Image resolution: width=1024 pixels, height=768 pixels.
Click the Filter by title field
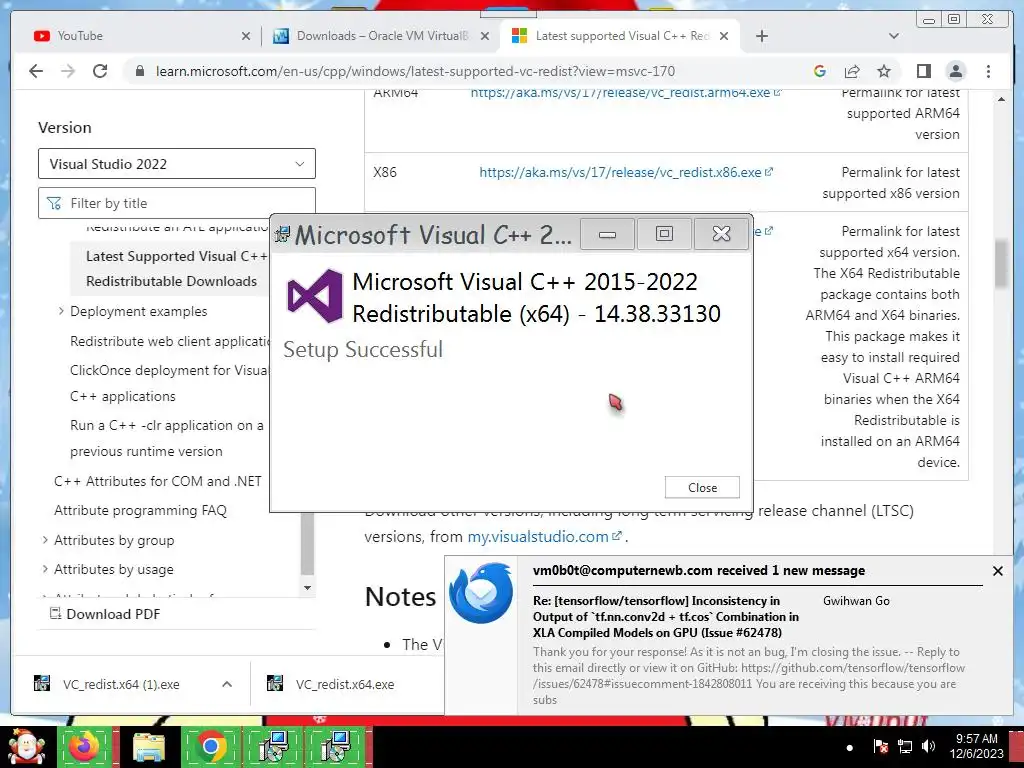coord(177,203)
